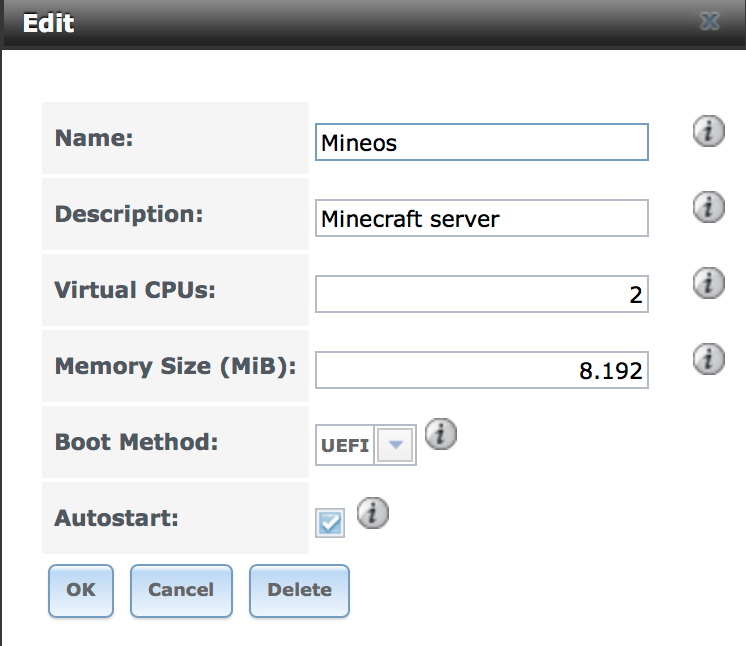
Task: Click the Boot Method label text
Action: 136,442
